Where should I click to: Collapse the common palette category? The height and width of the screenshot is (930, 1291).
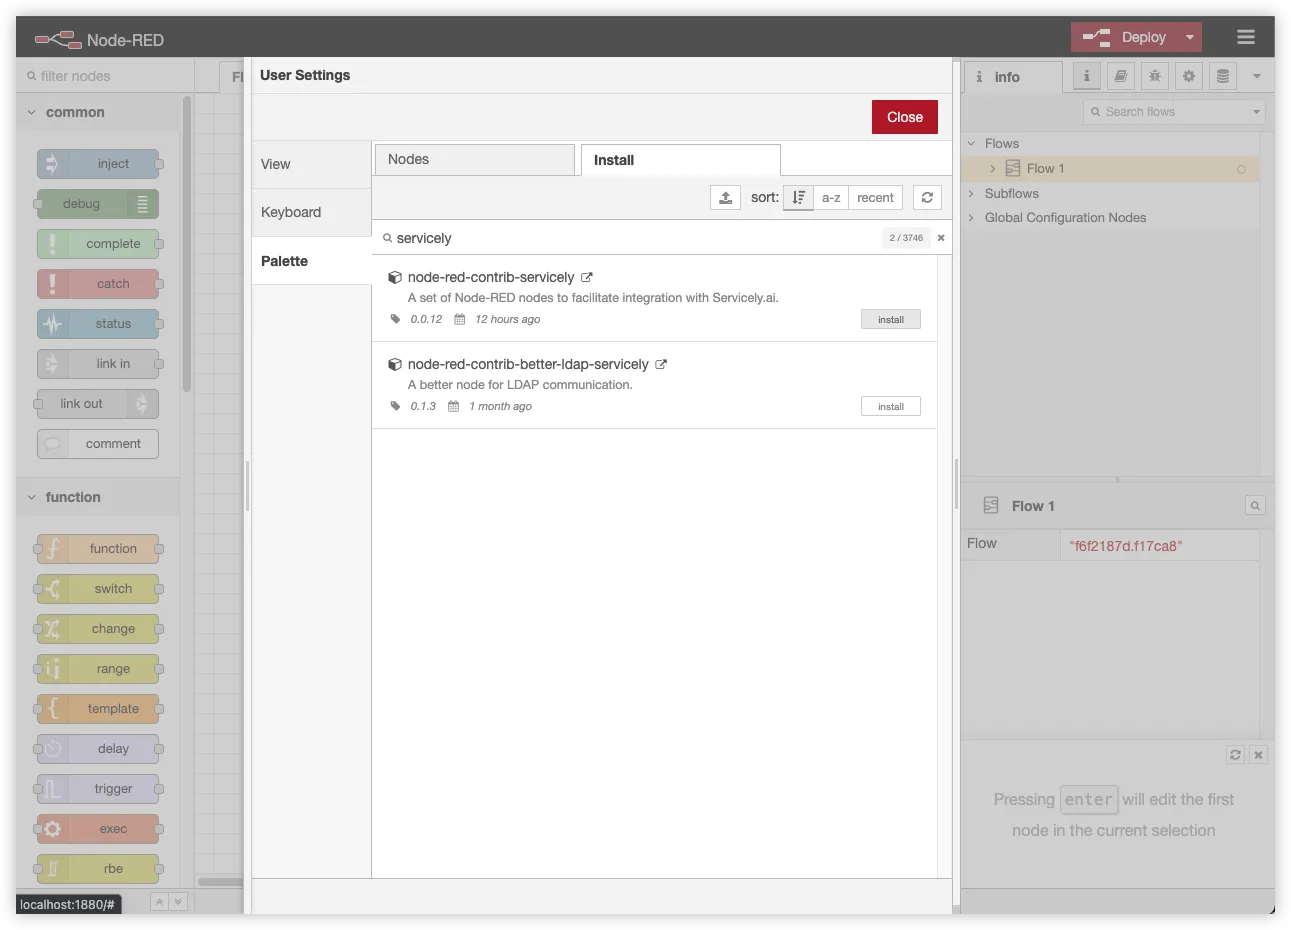pyautogui.click(x=98, y=112)
